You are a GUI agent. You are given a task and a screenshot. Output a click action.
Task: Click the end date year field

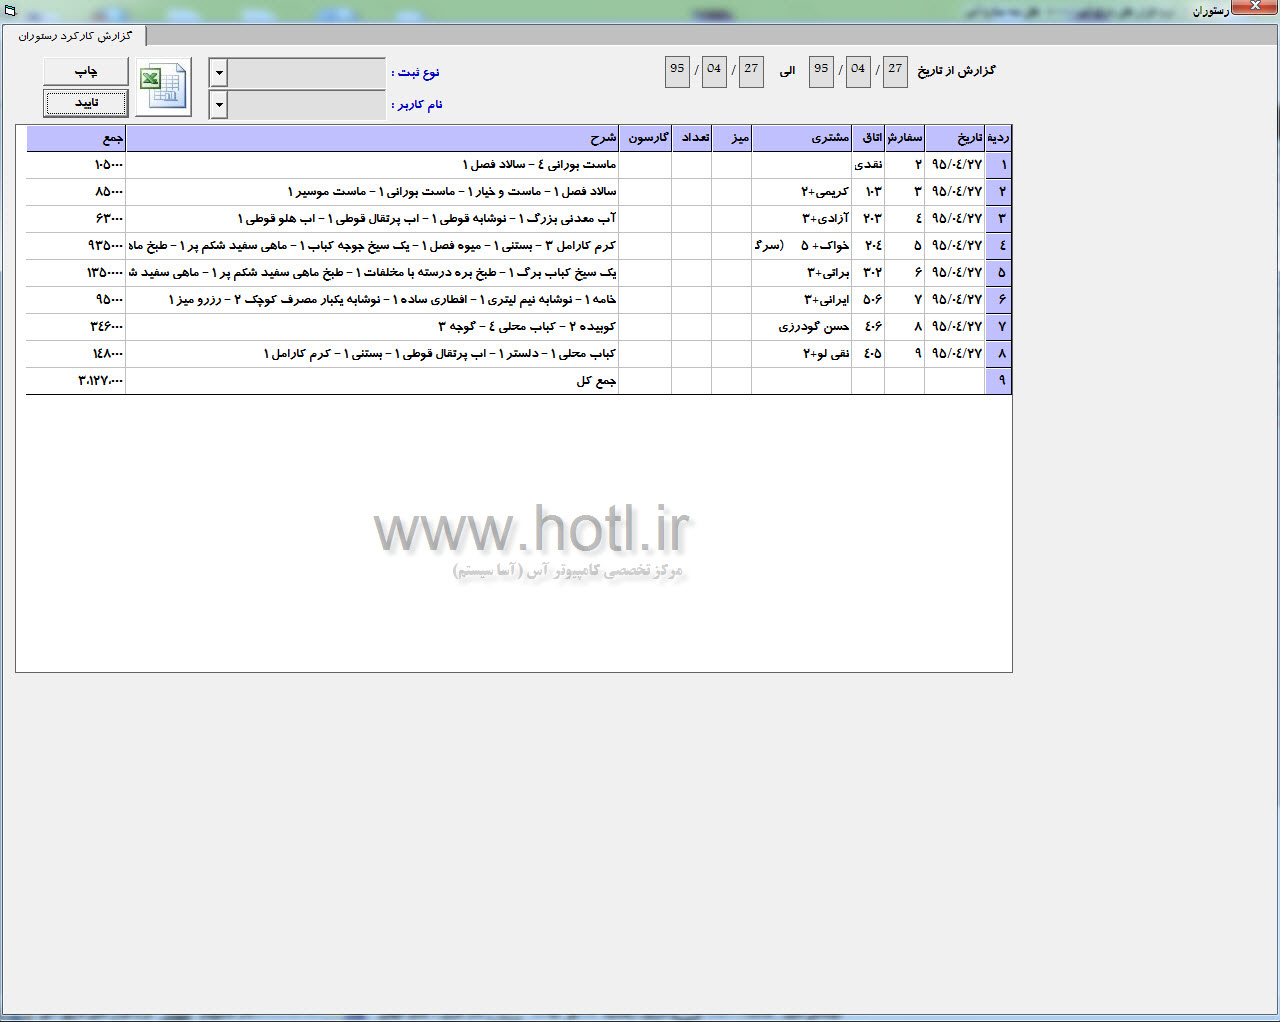pyautogui.click(x=677, y=70)
